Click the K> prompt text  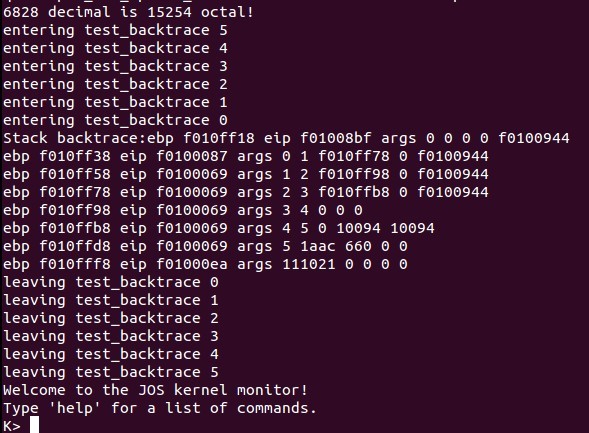point(12,426)
